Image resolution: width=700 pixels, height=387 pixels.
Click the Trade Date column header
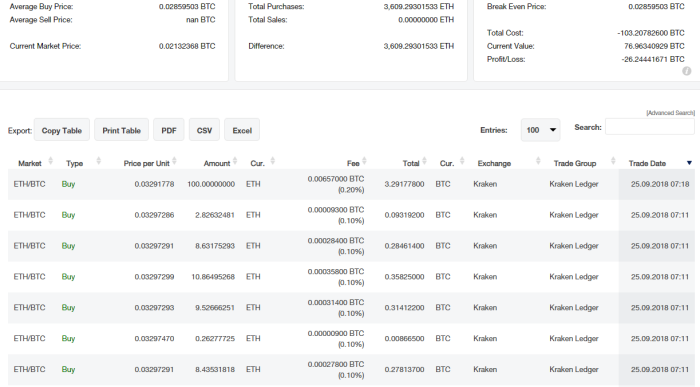point(647,163)
